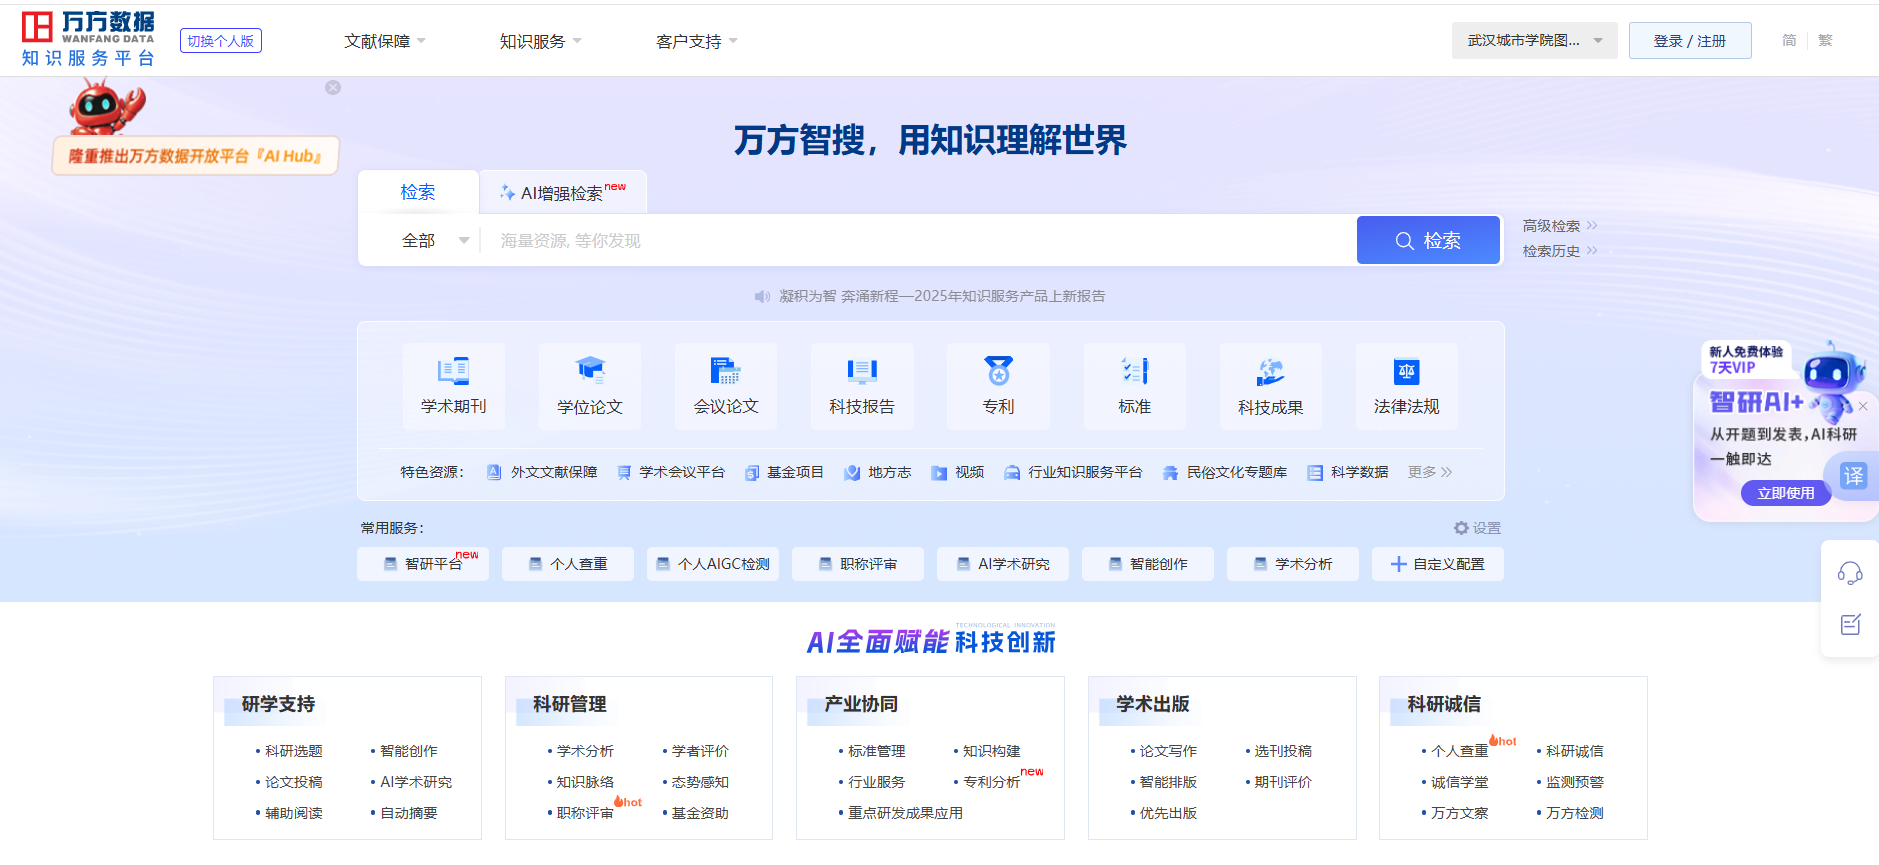The image size is (1879, 865).
Task: Open 万方检测 under 科研诚信
Action: 1575,813
